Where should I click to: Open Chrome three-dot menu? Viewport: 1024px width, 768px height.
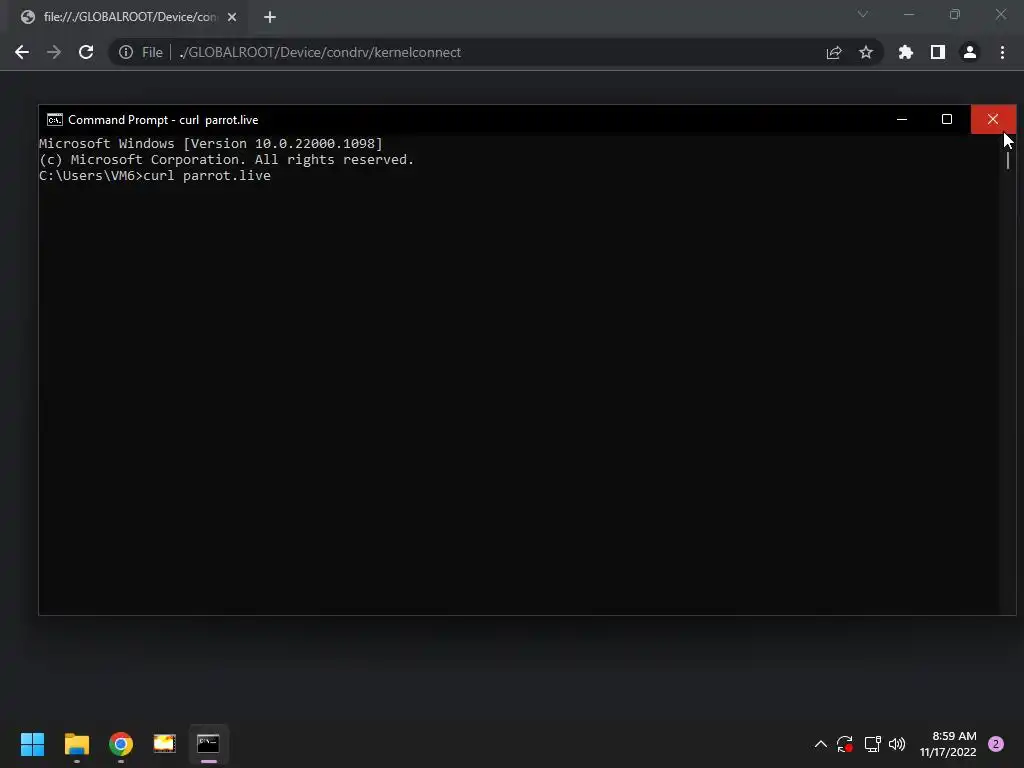point(1002,52)
